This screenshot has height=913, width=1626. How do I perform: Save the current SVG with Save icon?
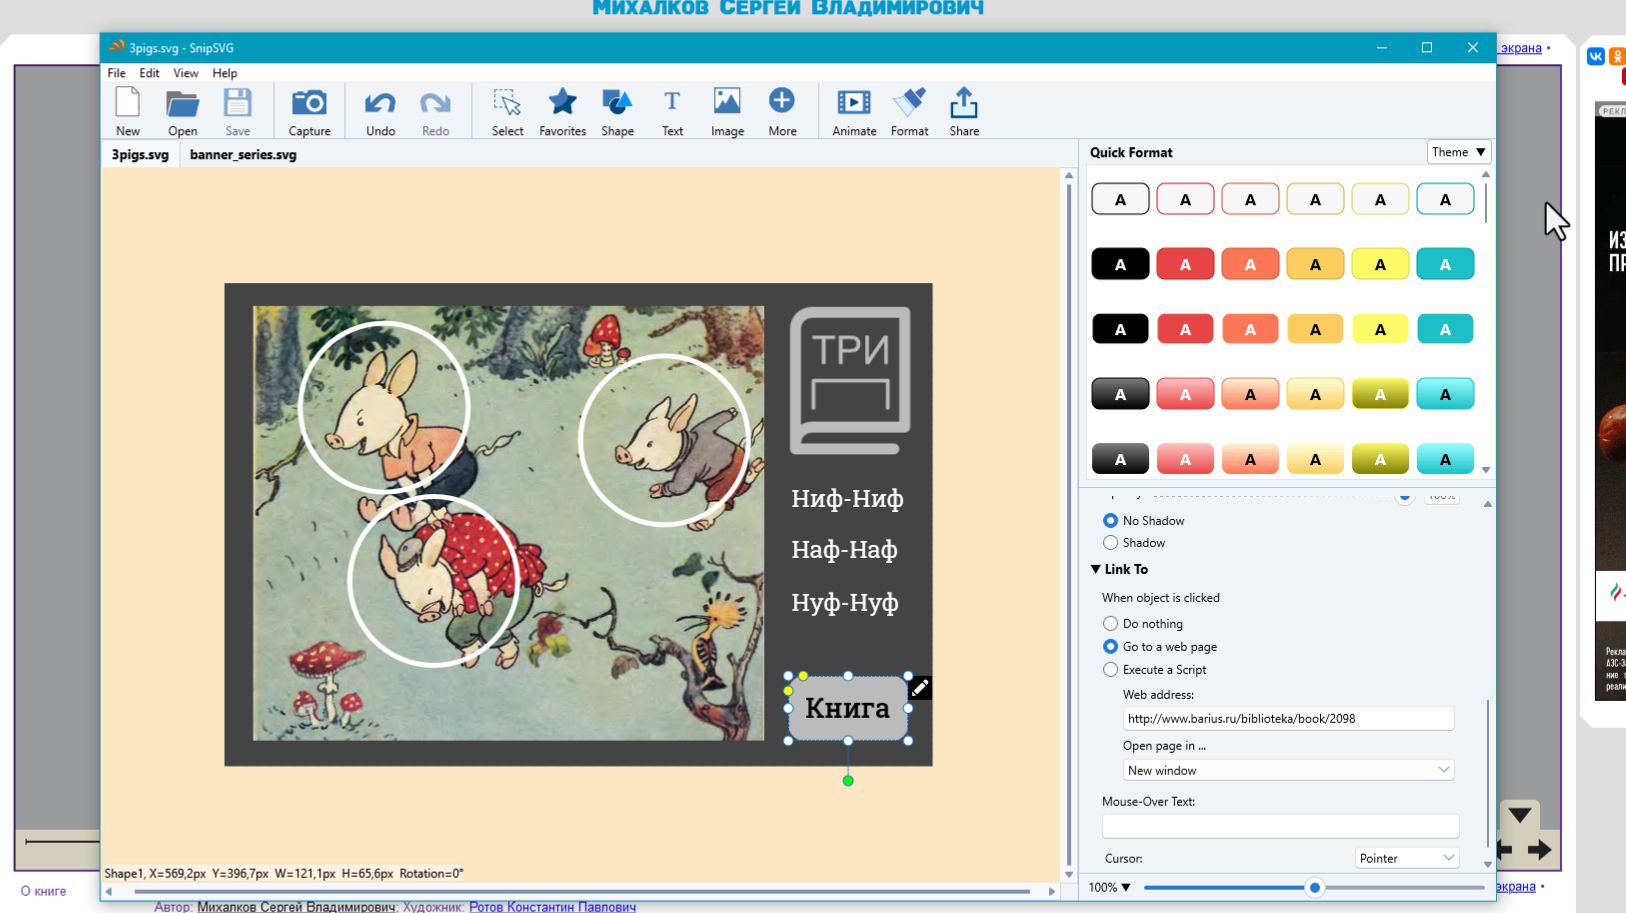coord(238,111)
